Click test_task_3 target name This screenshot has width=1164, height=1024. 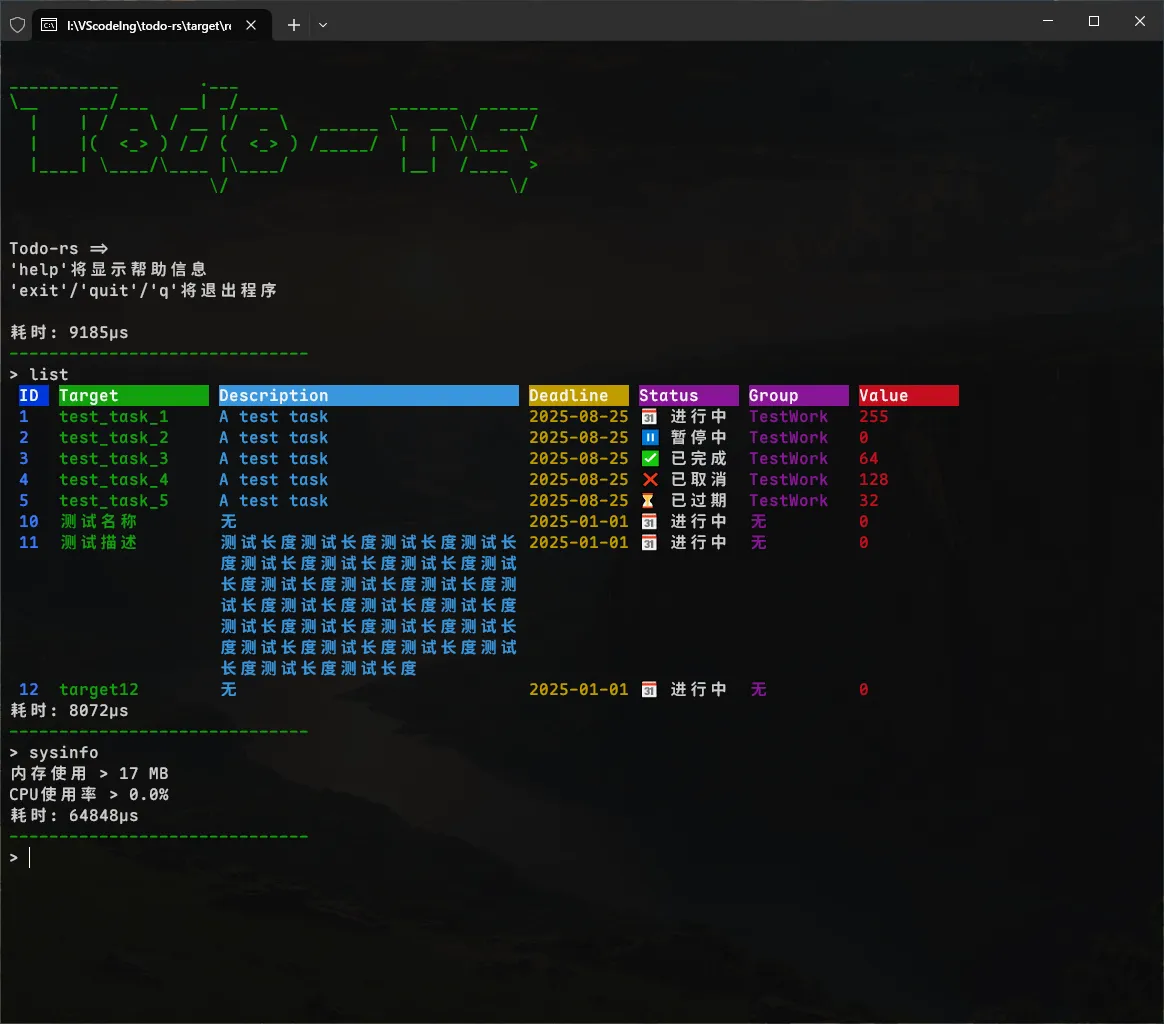pyautogui.click(x=114, y=458)
